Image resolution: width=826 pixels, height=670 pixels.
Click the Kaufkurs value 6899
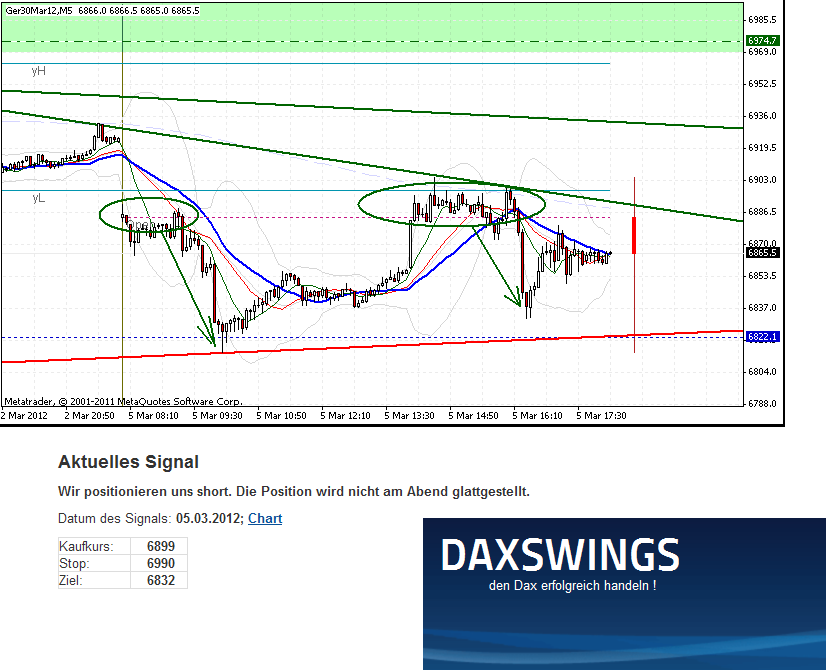[x=161, y=546]
